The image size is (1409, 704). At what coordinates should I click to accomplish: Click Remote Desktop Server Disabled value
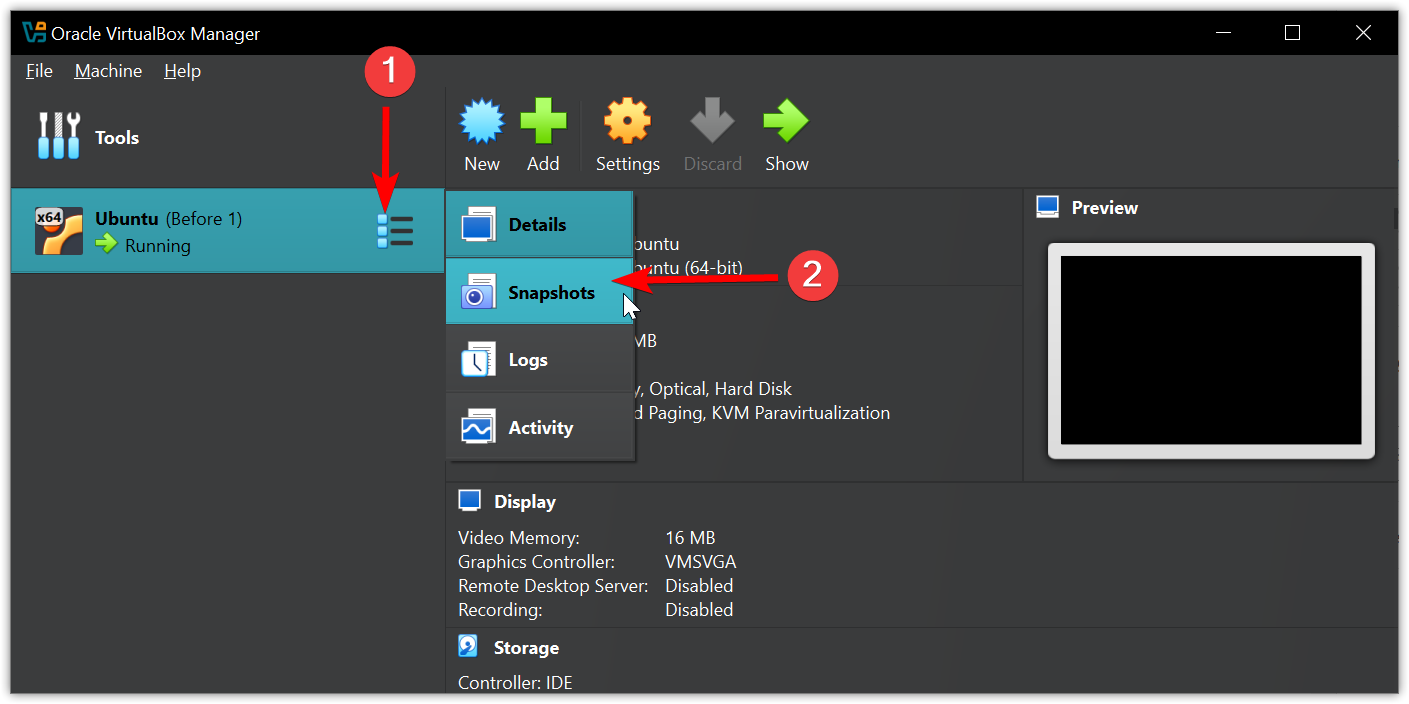[x=699, y=586]
